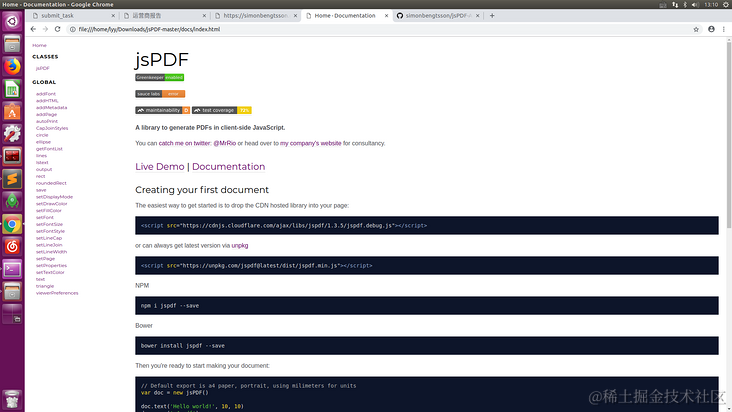The height and width of the screenshot is (412, 732).
Task: Open the addPage sidebar link
Action: (46, 114)
